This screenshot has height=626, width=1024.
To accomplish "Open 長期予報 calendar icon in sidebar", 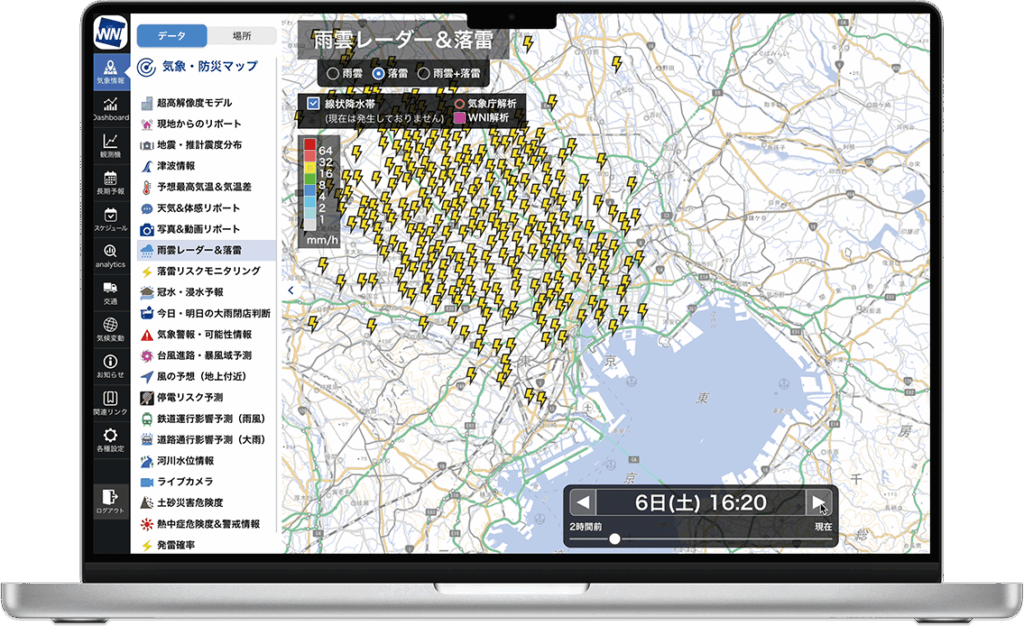I will tap(110, 182).
